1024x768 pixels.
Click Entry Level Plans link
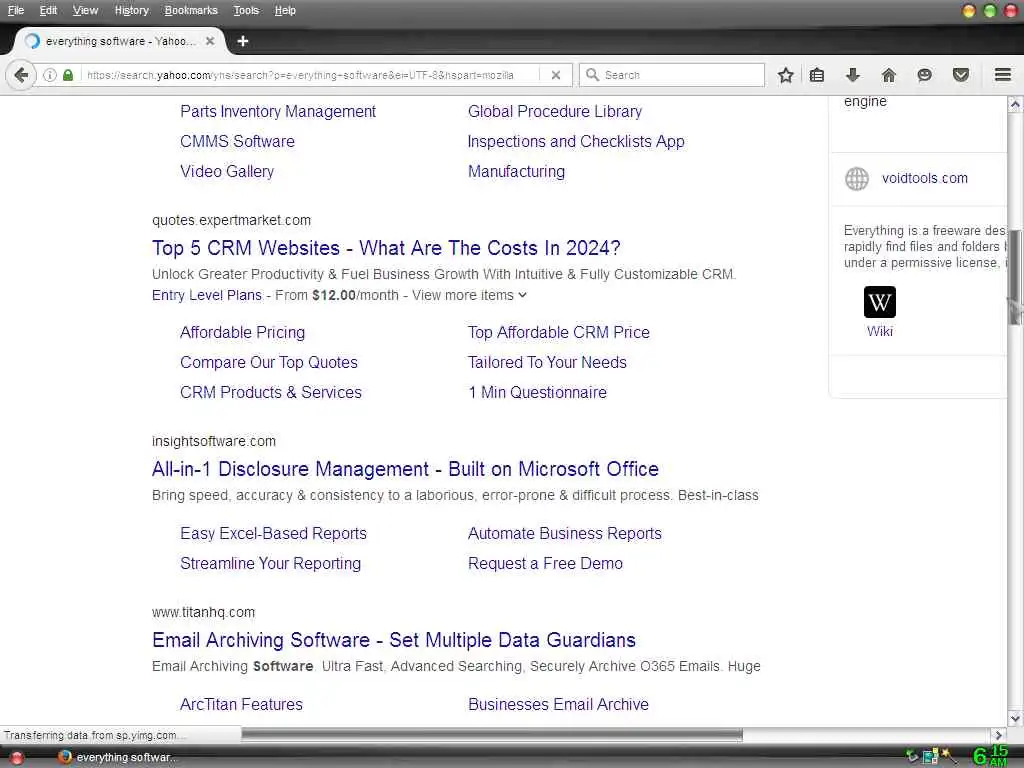[206, 295]
